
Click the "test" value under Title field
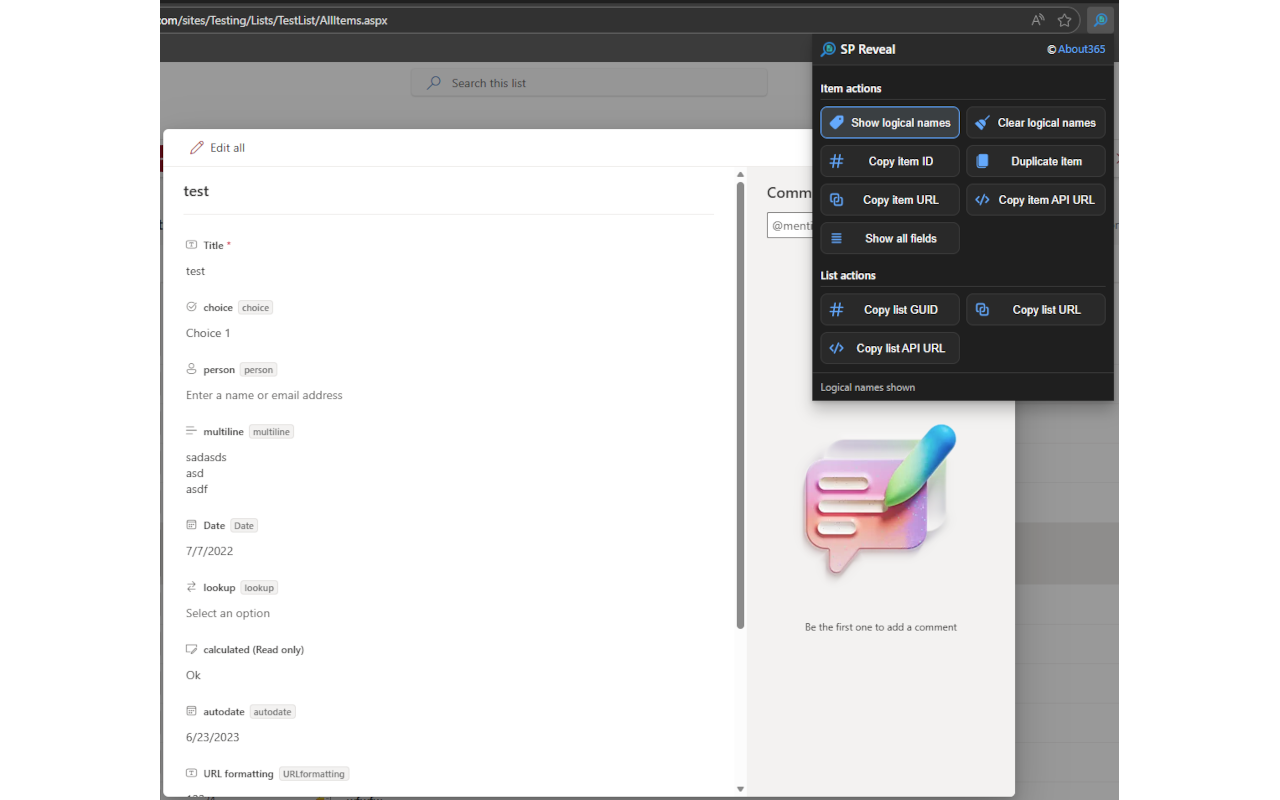point(196,271)
